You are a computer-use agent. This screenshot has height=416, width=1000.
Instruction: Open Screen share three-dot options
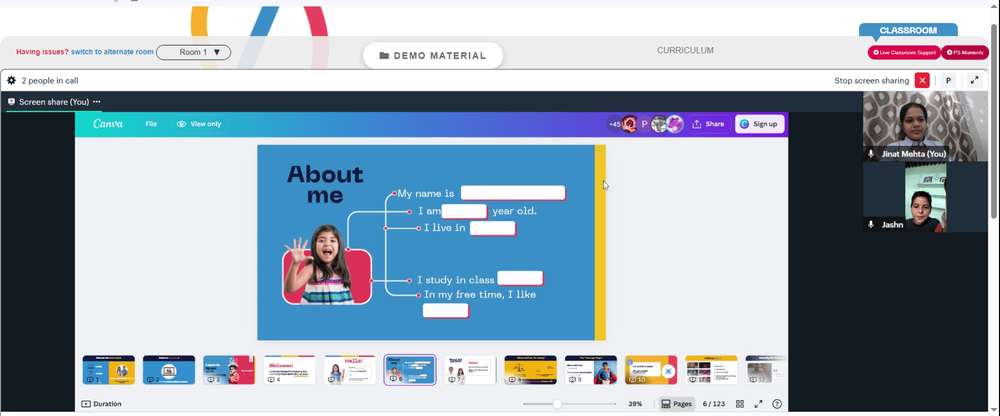(97, 102)
